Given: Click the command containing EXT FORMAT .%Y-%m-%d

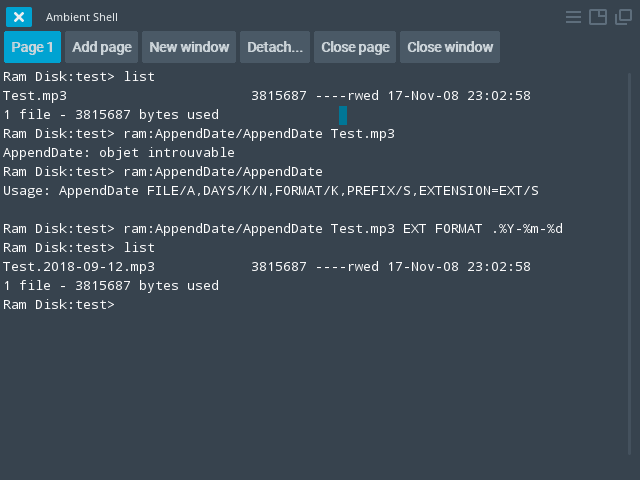Looking at the screenshot, I should [x=343, y=229].
